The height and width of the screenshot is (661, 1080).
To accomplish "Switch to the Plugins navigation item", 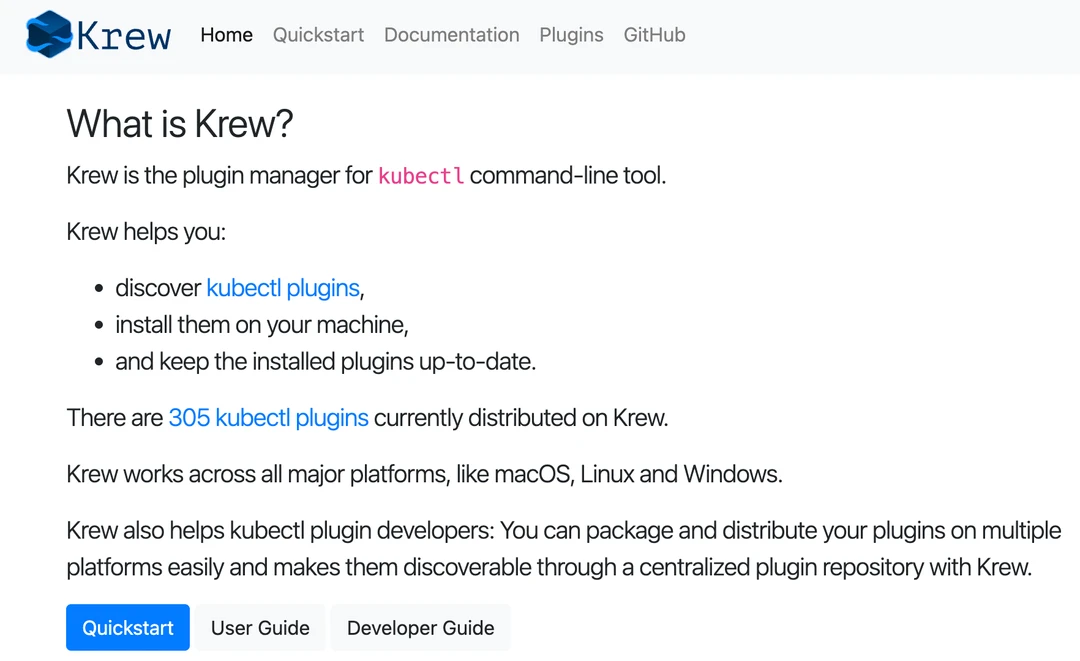I will 571,35.
